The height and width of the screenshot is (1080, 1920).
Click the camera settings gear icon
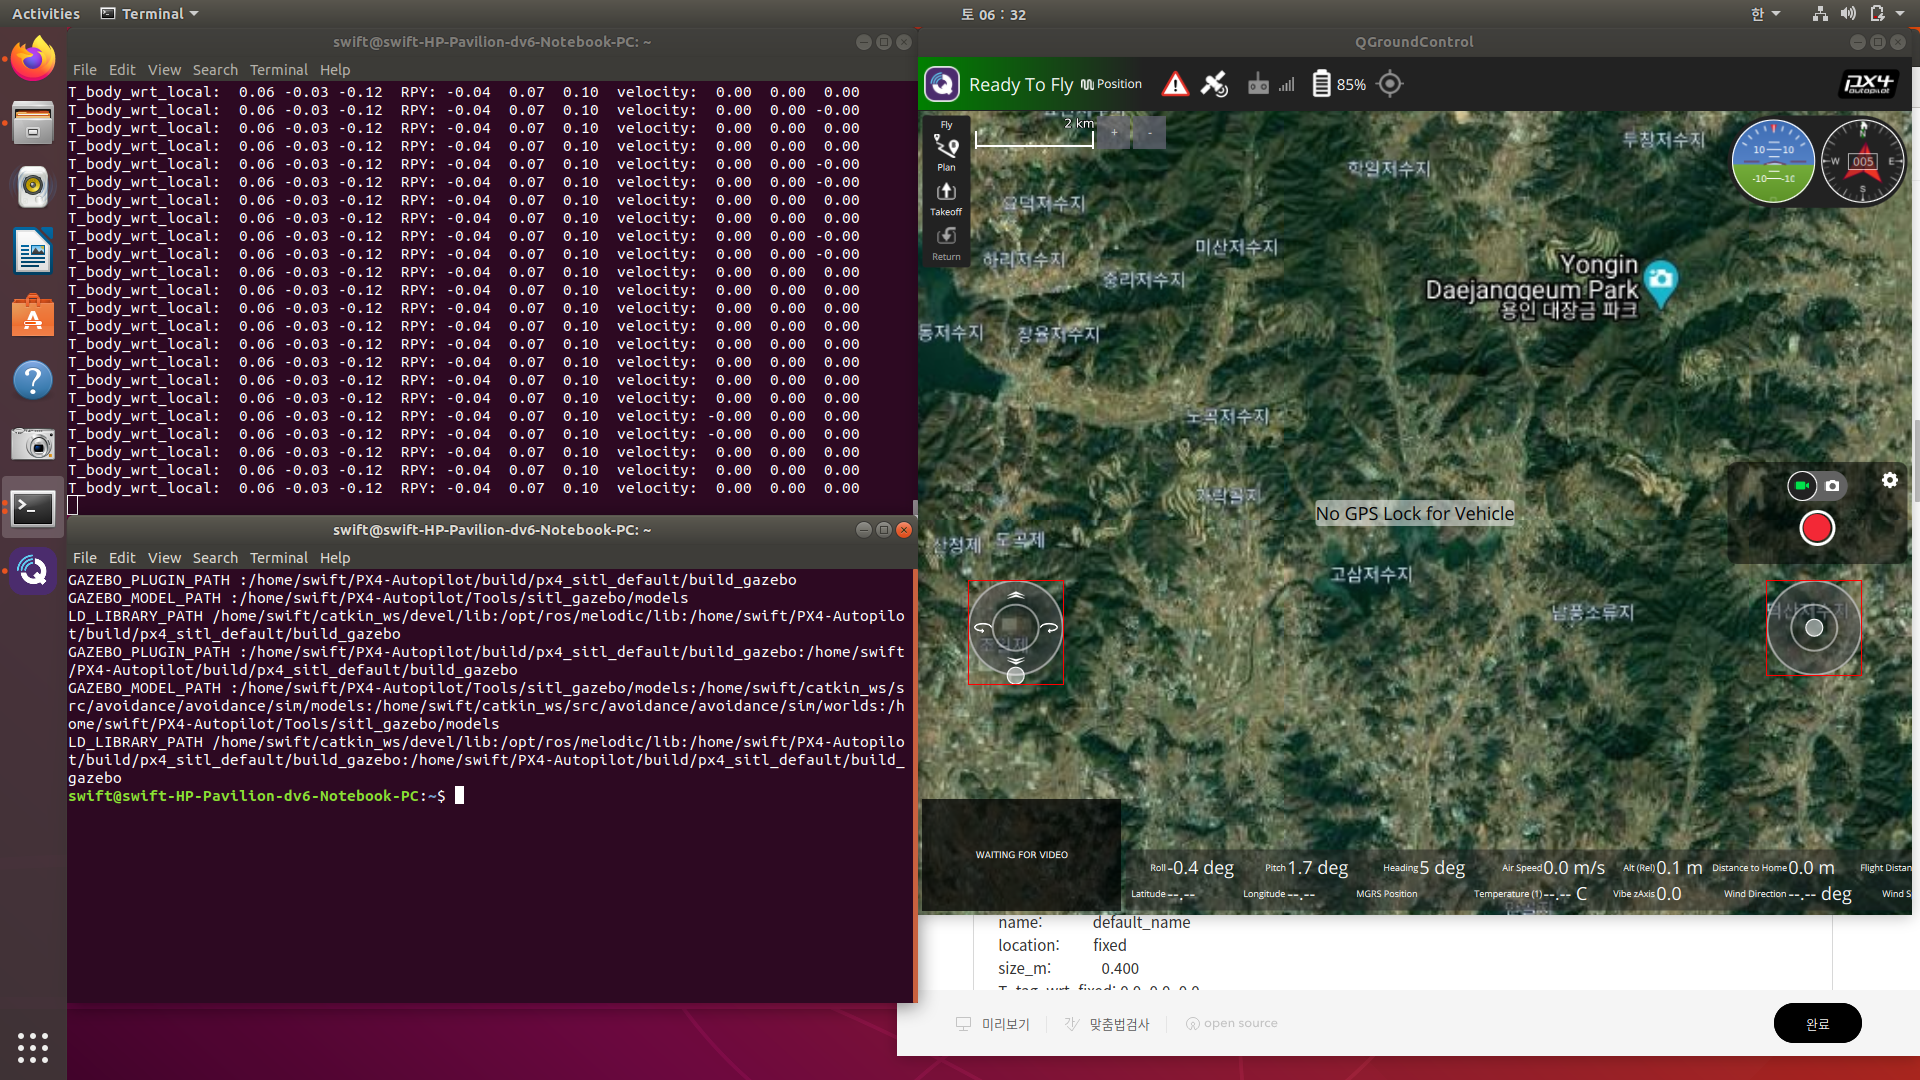click(x=1889, y=480)
